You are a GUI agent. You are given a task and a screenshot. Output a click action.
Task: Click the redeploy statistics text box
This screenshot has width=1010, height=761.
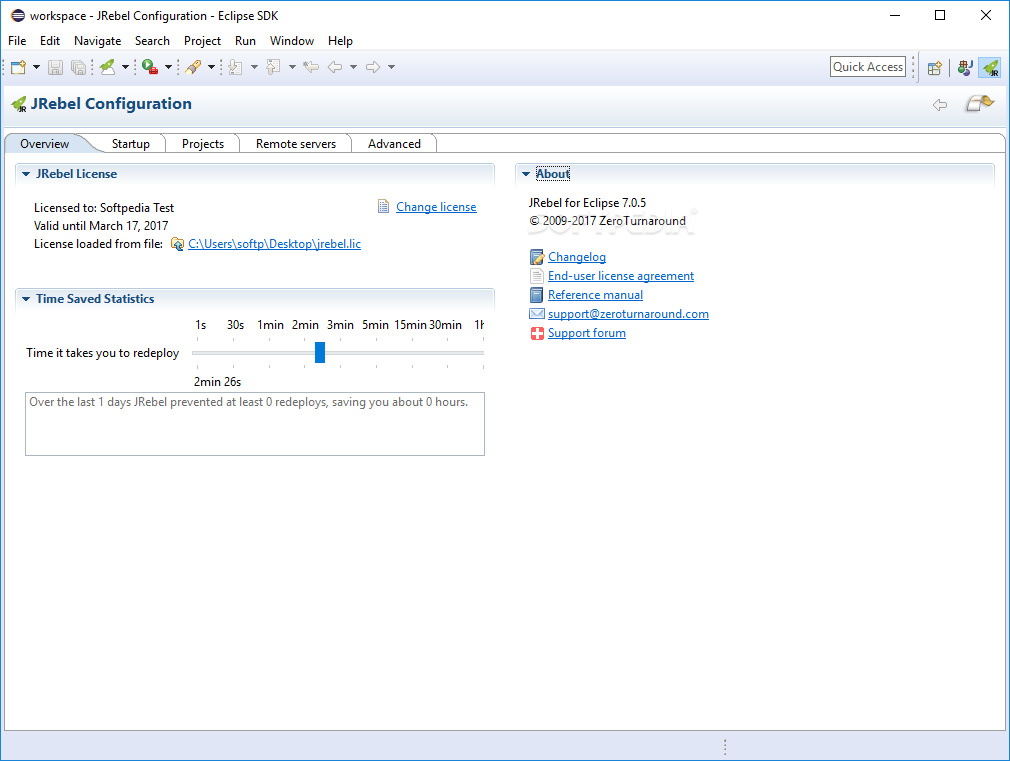pyautogui.click(x=255, y=424)
